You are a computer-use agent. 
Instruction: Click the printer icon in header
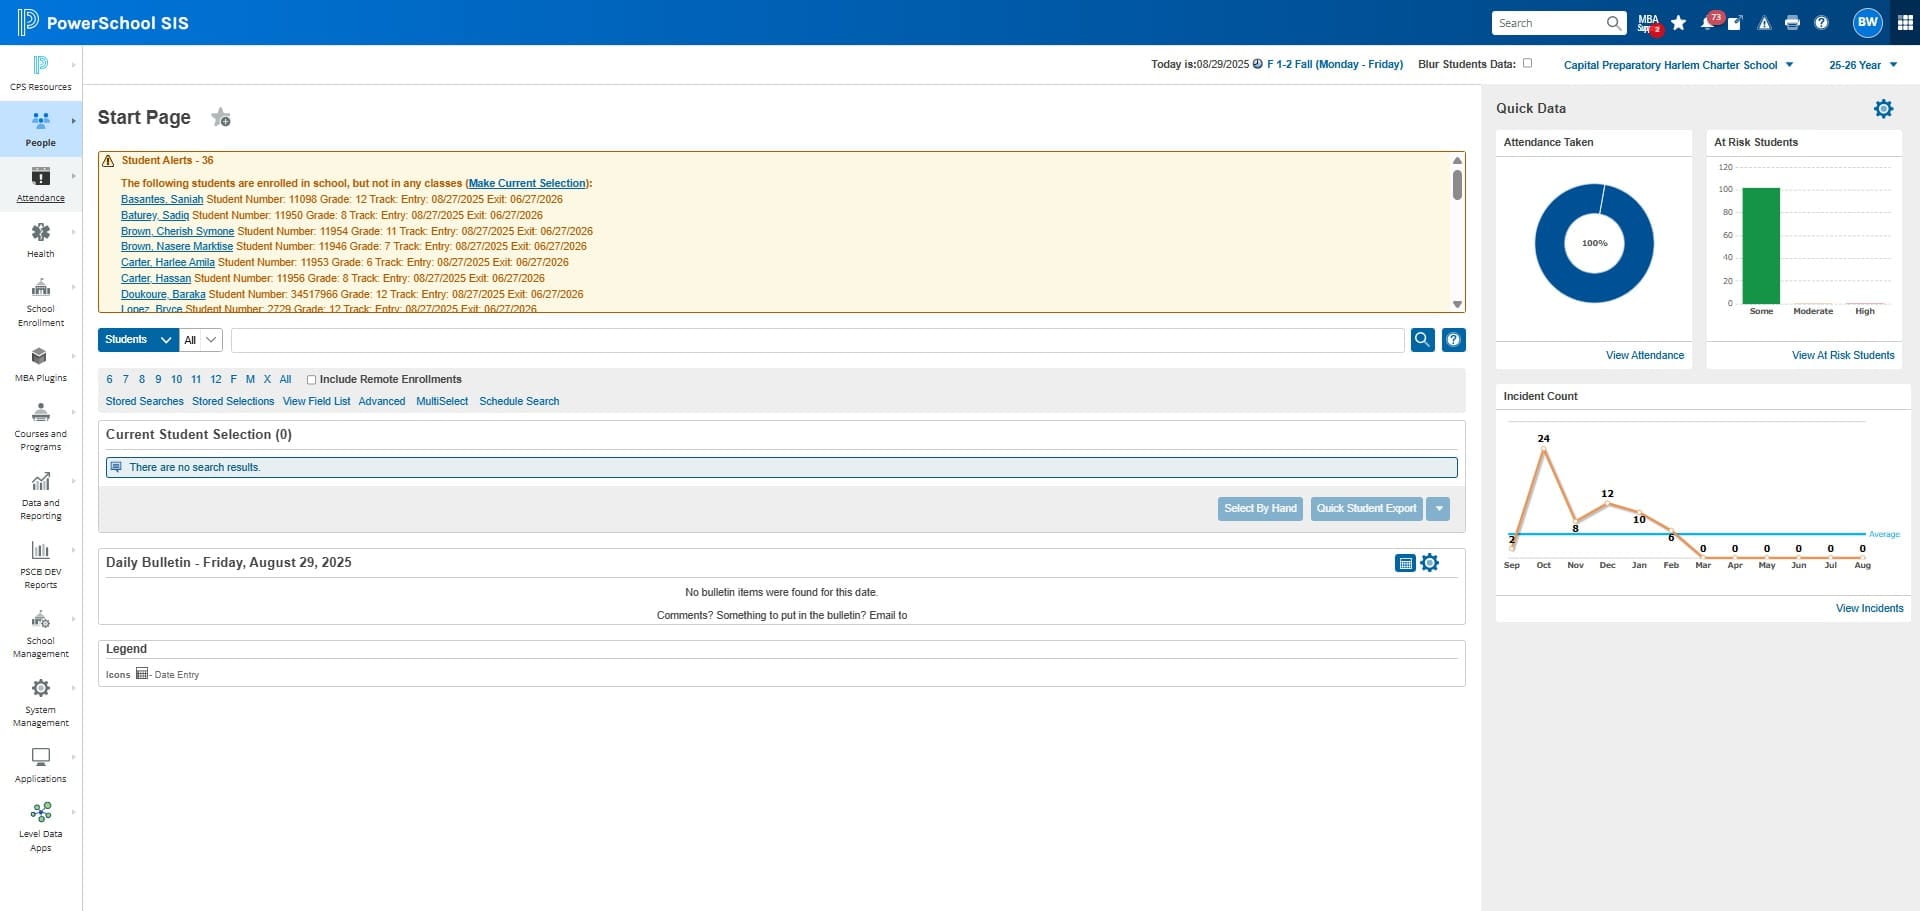coord(1792,23)
